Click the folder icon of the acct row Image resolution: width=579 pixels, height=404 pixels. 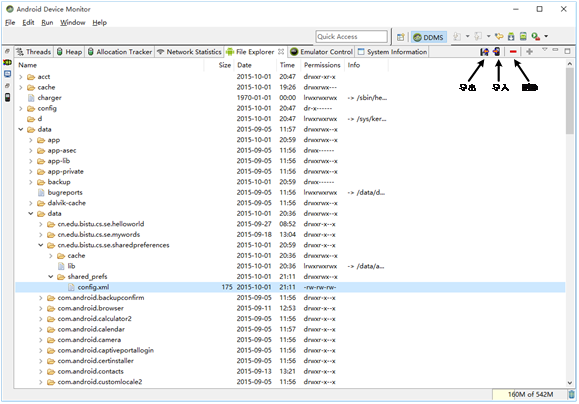(x=31, y=77)
